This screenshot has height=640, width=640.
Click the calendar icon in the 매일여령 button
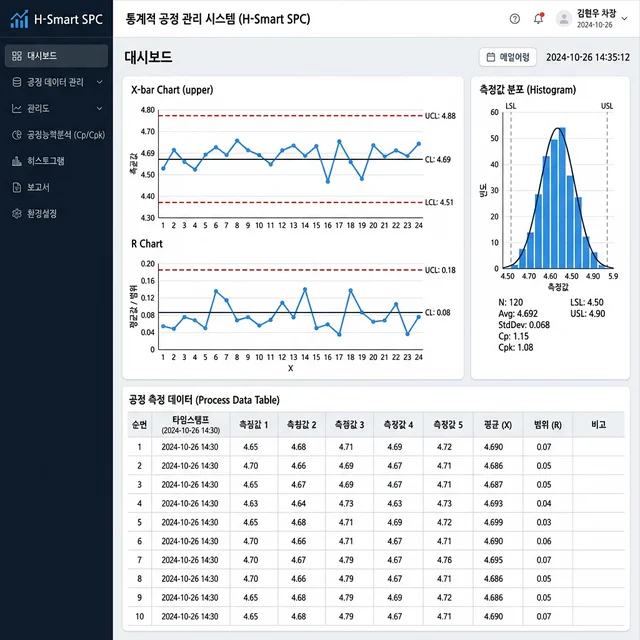pos(489,57)
